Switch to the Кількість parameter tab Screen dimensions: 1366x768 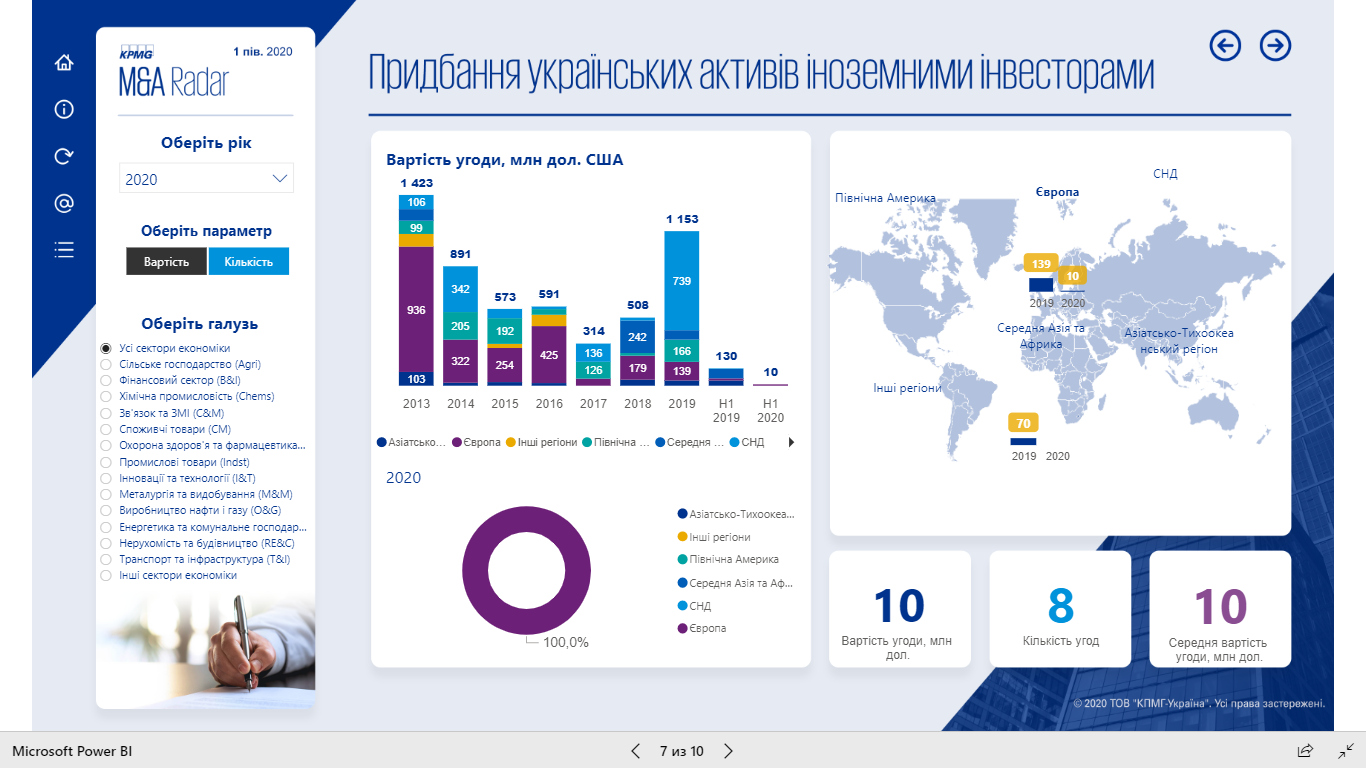[x=248, y=262]
